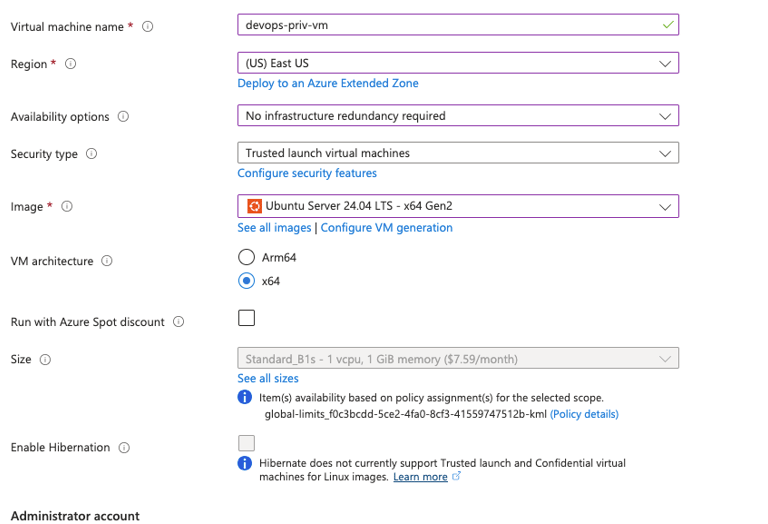
Task: Open the Security type dropdown
Action: click(x=458, y=153)
